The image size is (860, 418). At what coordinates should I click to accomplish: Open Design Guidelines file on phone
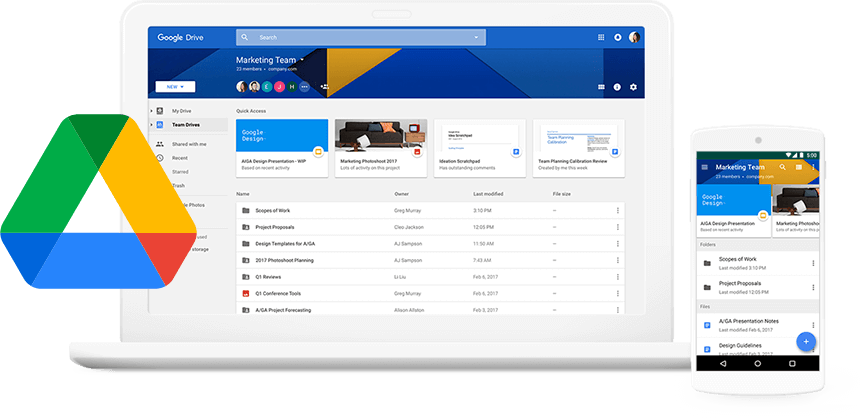758,348
